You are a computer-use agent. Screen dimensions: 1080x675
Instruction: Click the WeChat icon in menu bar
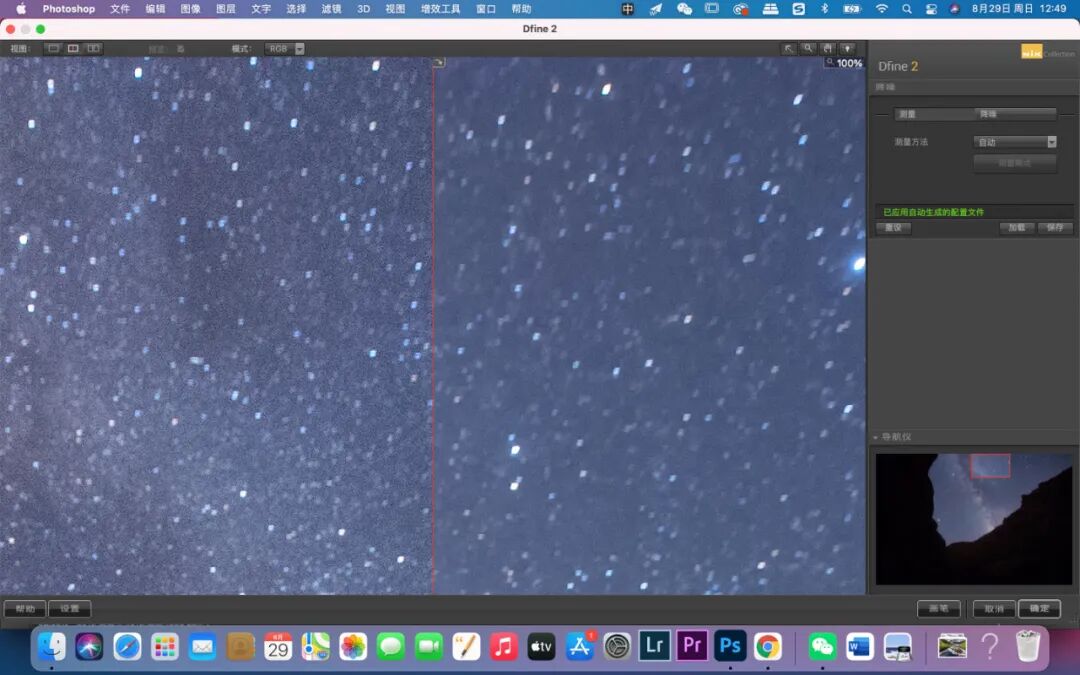tap(684, 9)
